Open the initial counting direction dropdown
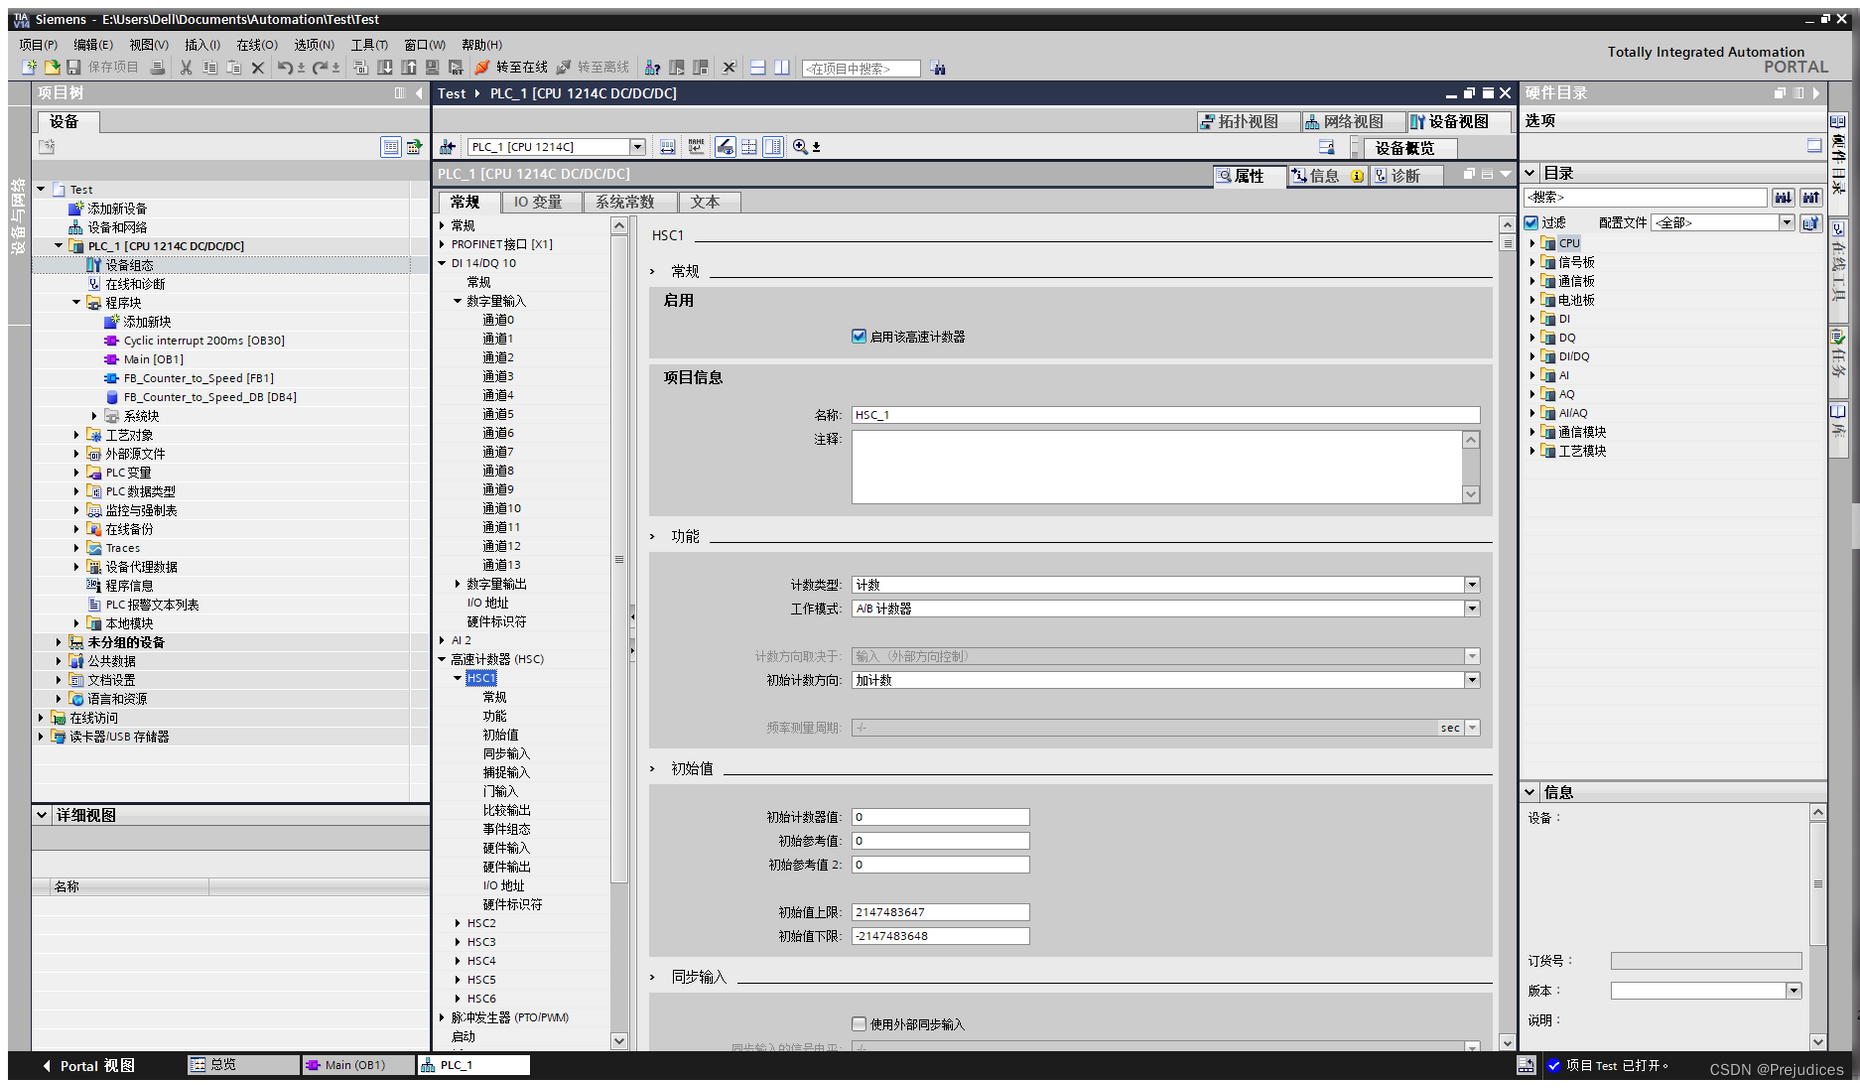 1472,680
